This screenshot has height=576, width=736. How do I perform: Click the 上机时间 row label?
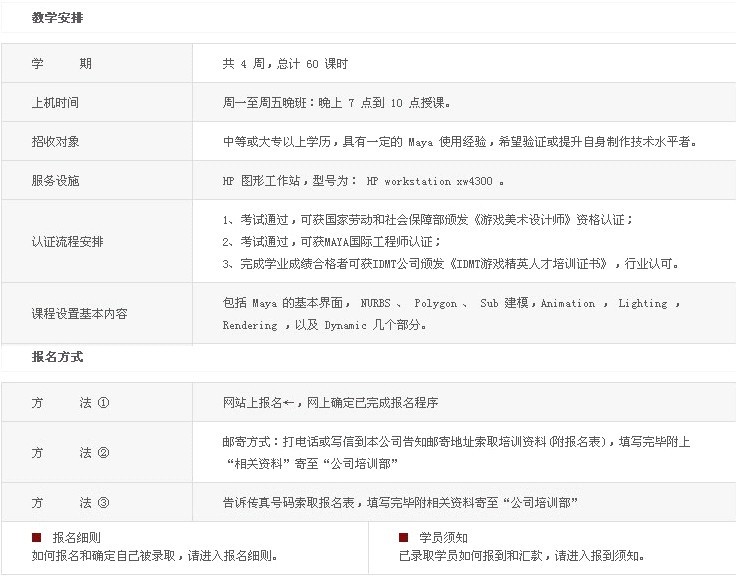click(x=56, y=103)
